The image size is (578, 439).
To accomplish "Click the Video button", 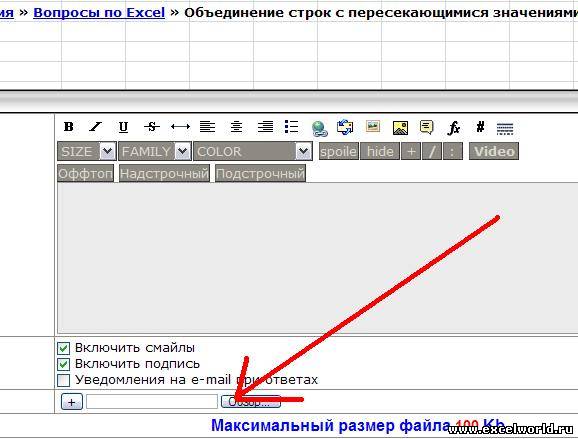I will pyautogui.click(x=494, y=151).
